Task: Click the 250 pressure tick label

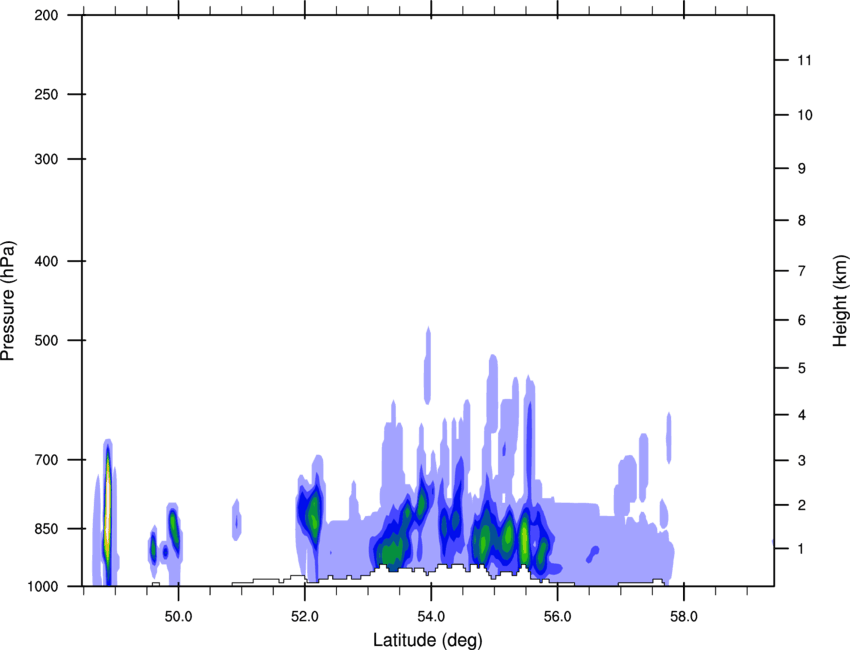Action: pyautogui.click(x=46, y=94)
